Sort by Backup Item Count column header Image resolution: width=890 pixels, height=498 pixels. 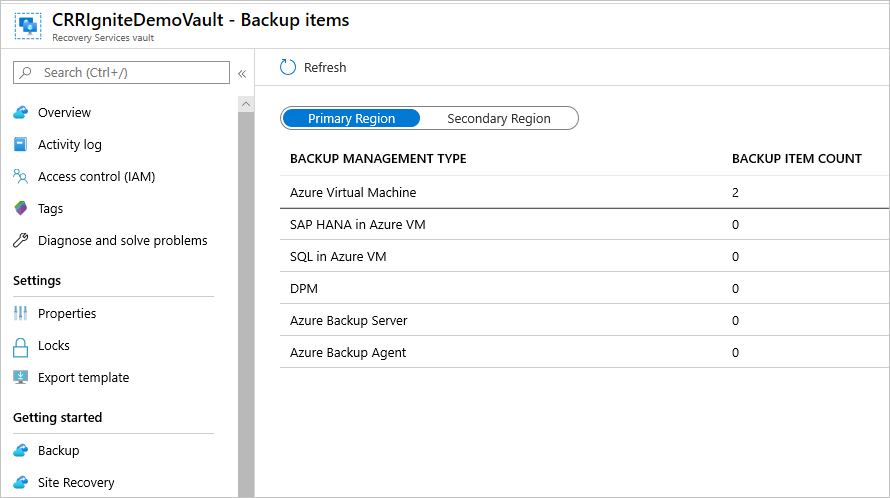tap(796, 159)
